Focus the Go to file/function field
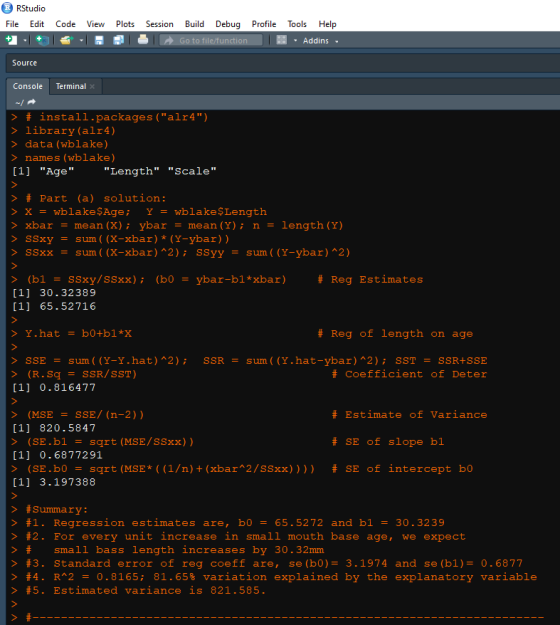Viewport: 560px width, 625px height. 211,40
